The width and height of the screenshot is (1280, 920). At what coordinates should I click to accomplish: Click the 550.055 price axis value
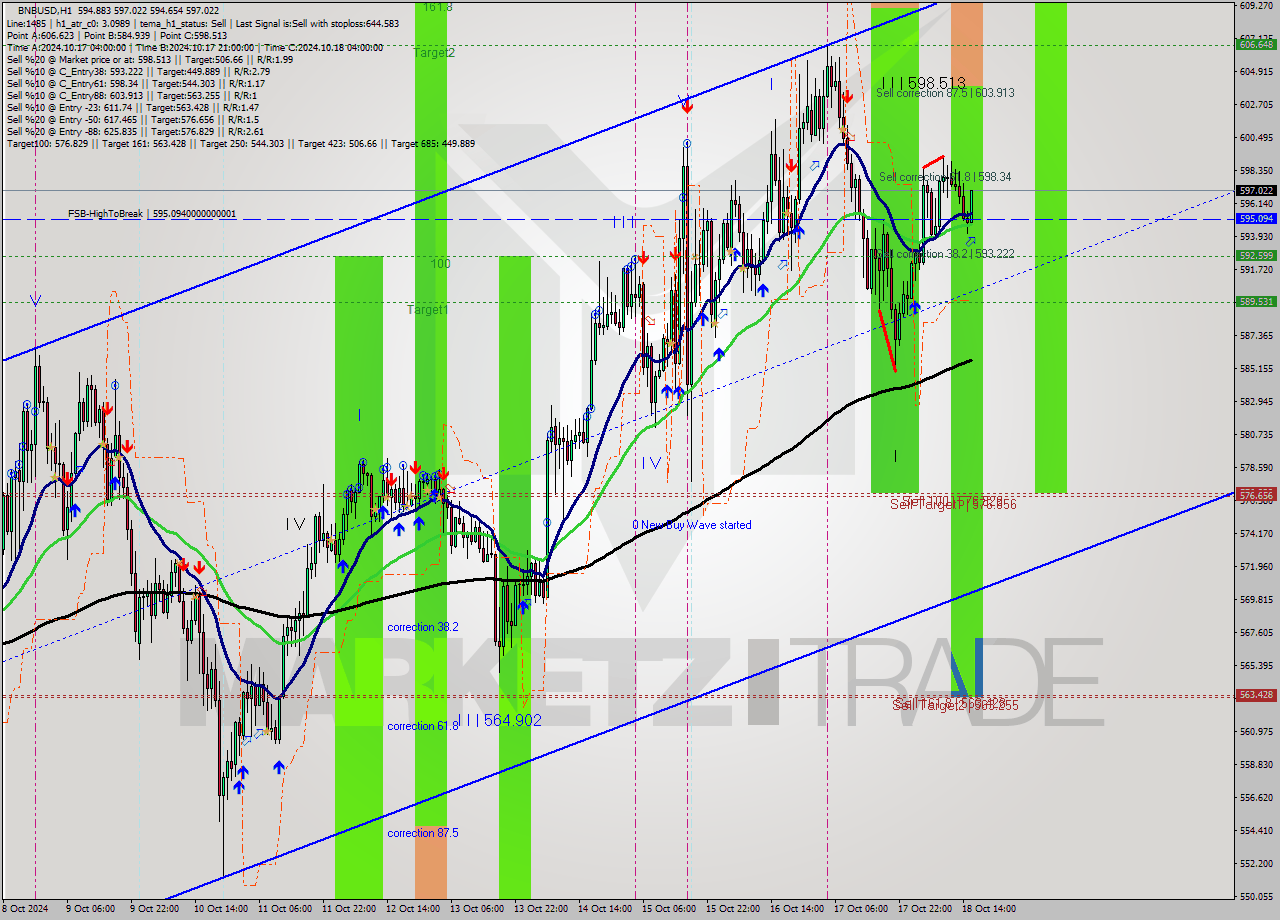pos(1256,896)
